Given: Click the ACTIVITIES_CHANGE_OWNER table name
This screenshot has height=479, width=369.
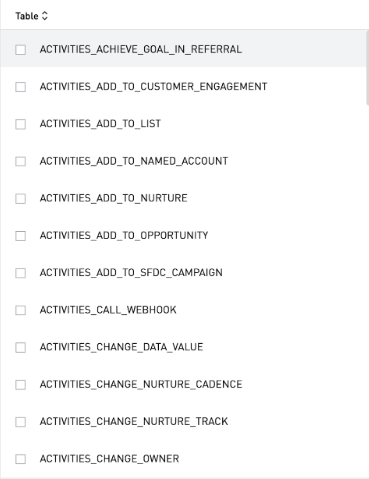Looking at the screenshot, I should pyautogui.click(x=109, y=459).
